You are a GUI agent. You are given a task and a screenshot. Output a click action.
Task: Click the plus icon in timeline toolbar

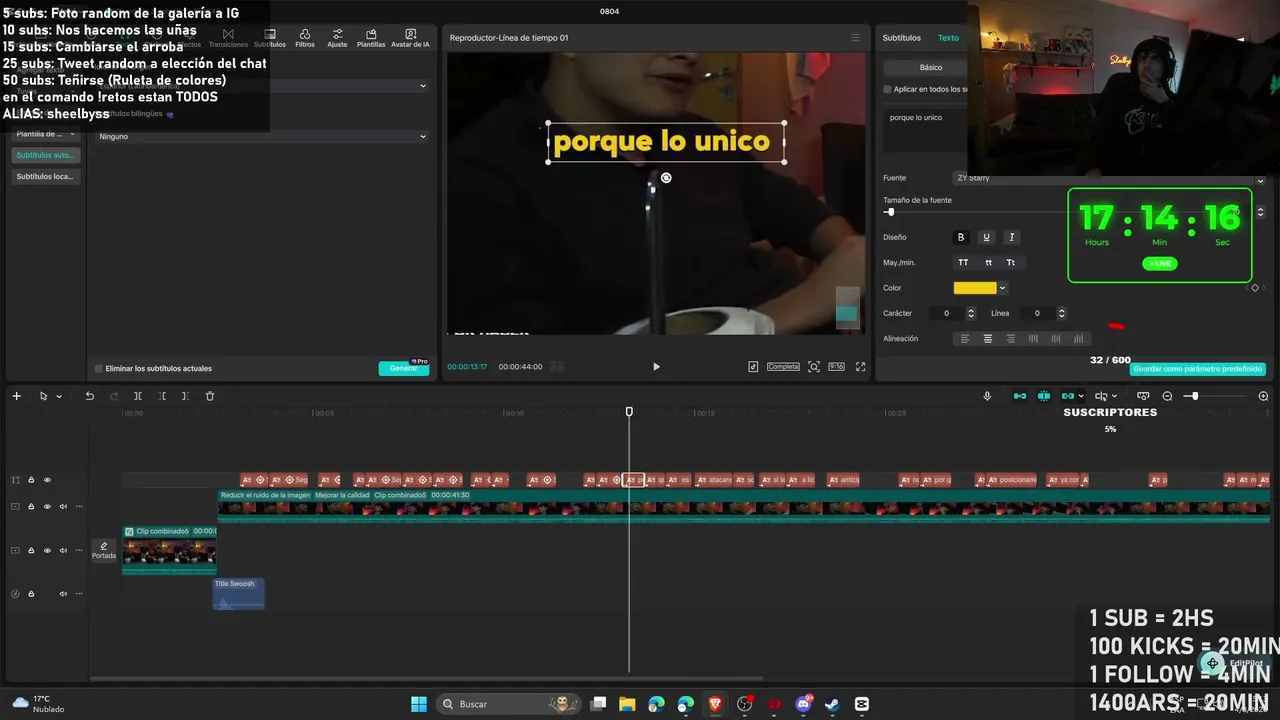click(16, 396)
